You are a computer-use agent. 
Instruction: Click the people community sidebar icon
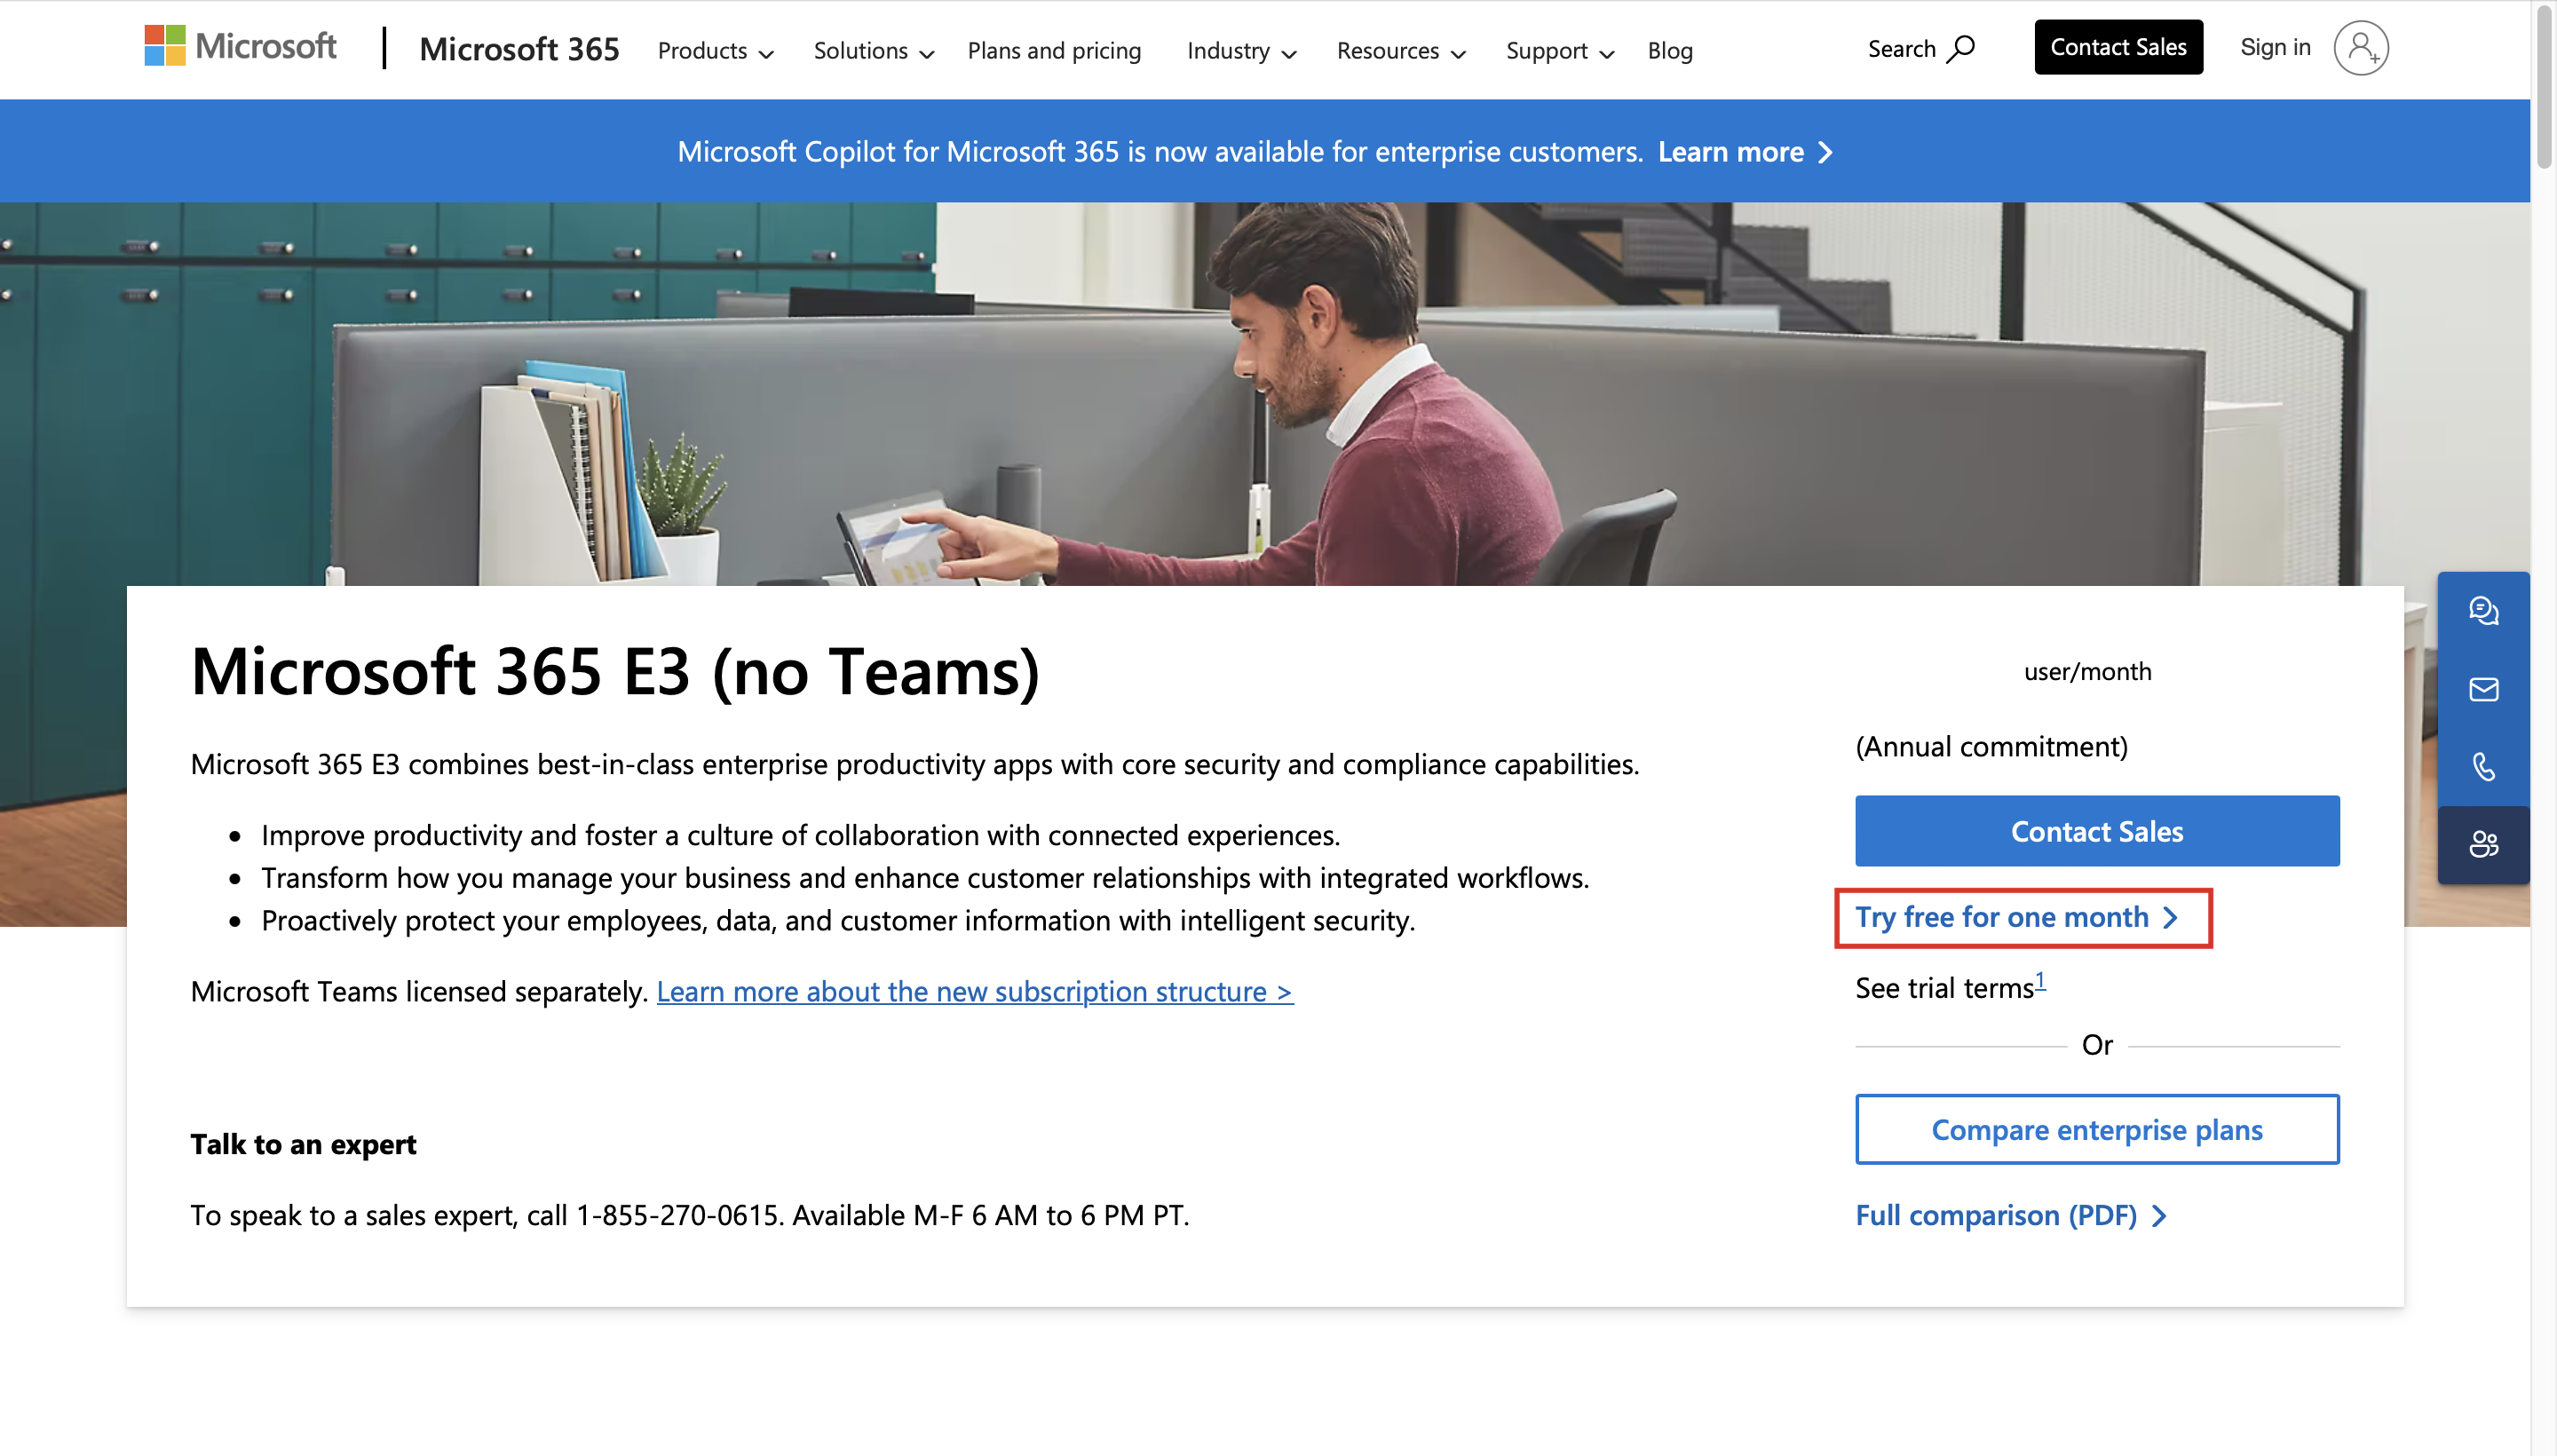2483,844
